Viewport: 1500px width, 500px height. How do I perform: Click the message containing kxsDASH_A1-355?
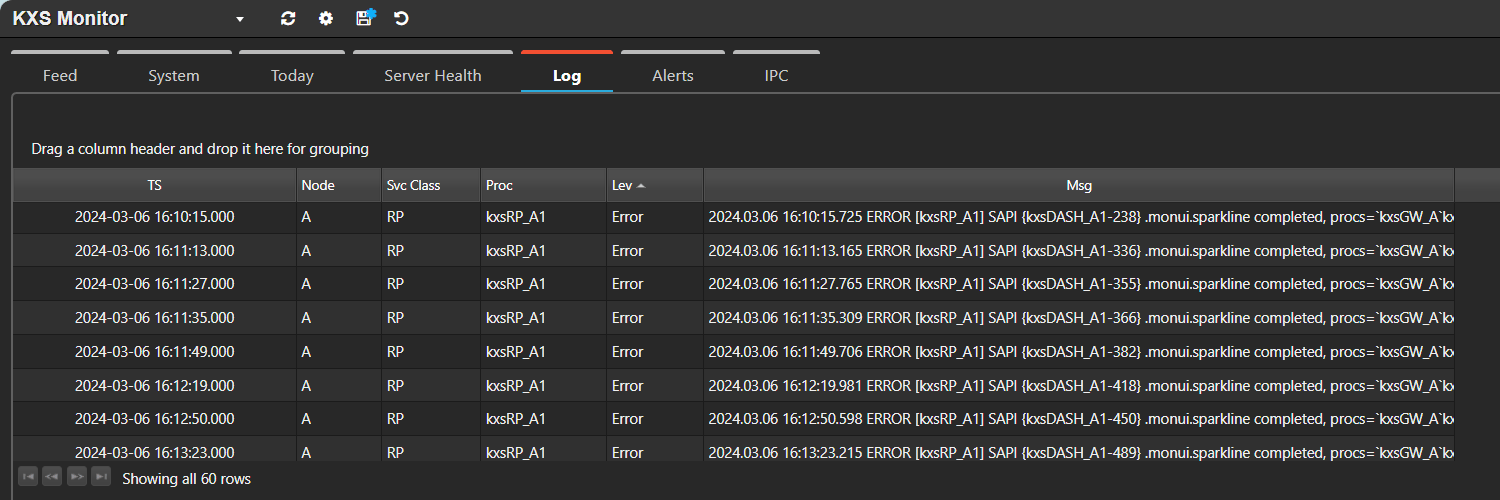pos(1079,284)
